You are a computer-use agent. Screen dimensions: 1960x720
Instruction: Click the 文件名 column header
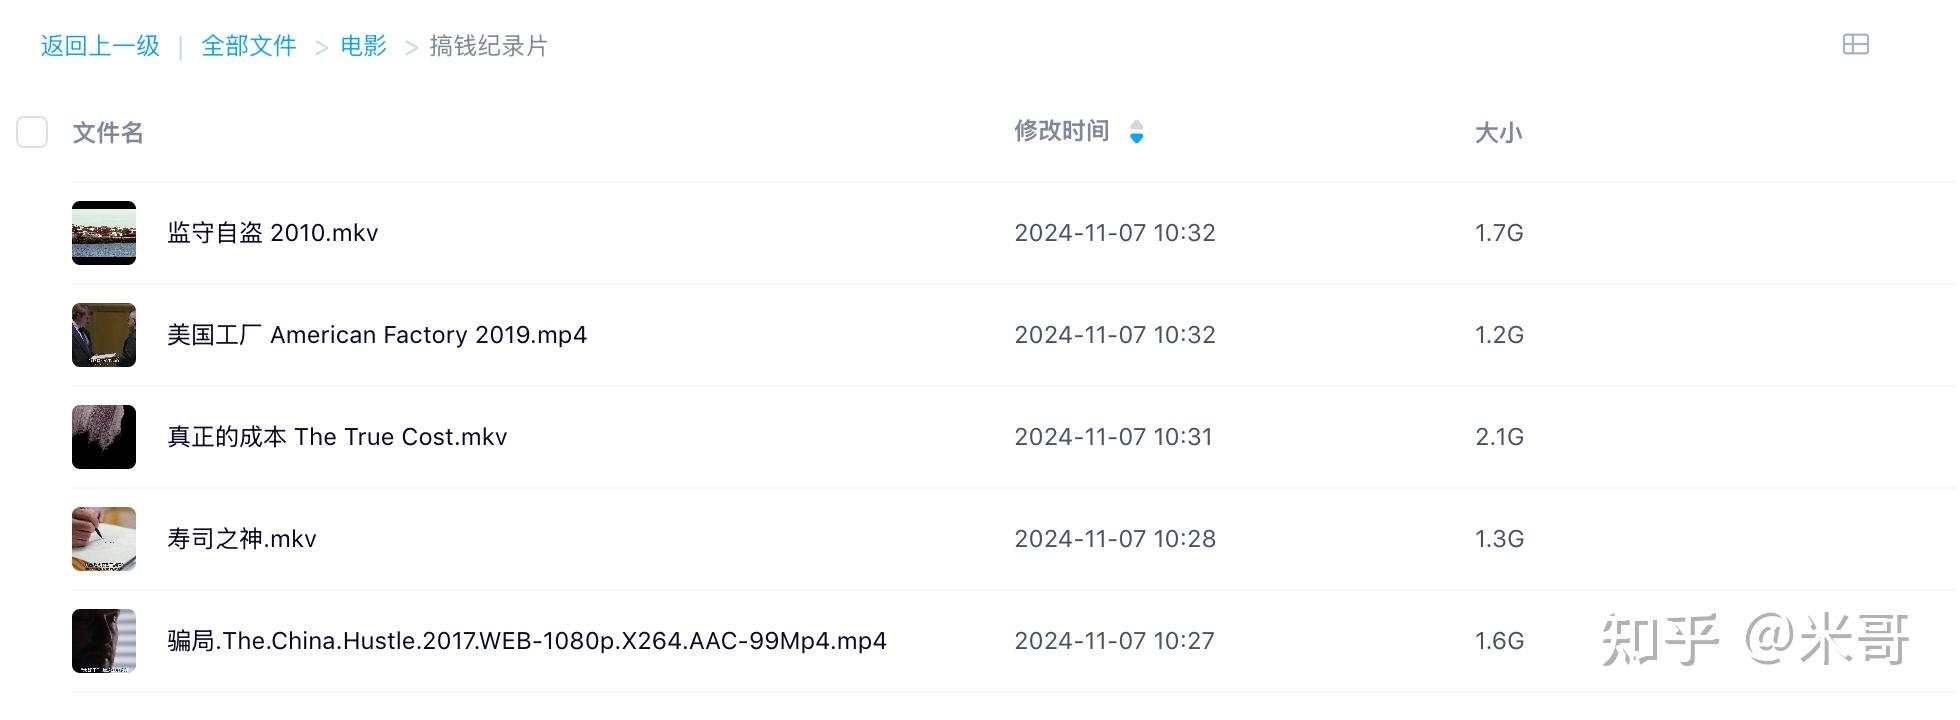pos(108,133)
